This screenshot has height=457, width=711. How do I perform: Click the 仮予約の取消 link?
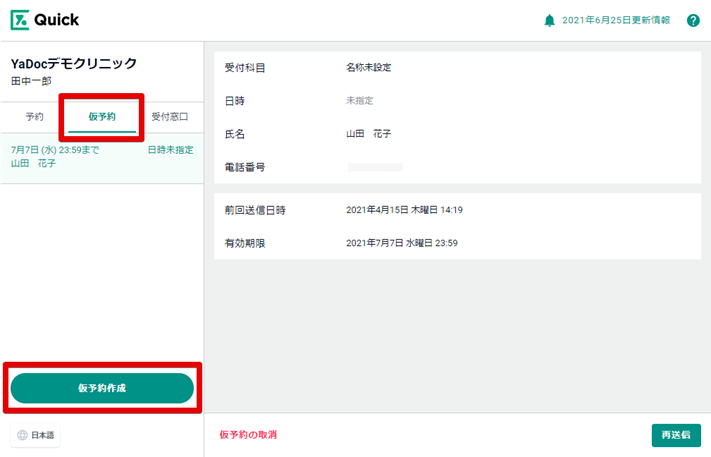(x=248, y=435)
